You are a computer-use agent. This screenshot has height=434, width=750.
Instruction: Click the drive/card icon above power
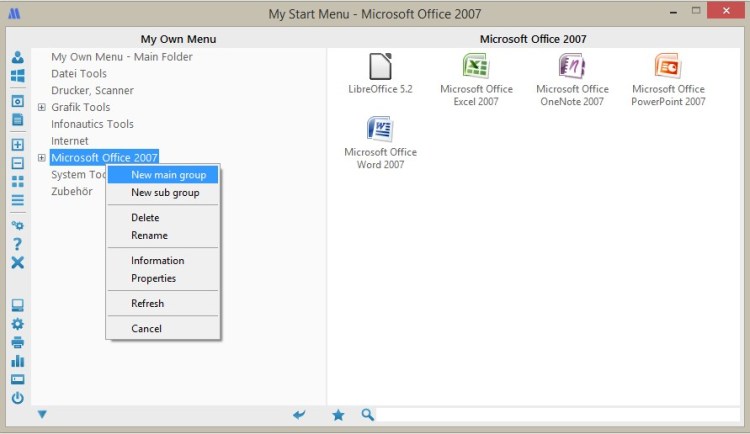pyautogui.click(x=18, y=379)
